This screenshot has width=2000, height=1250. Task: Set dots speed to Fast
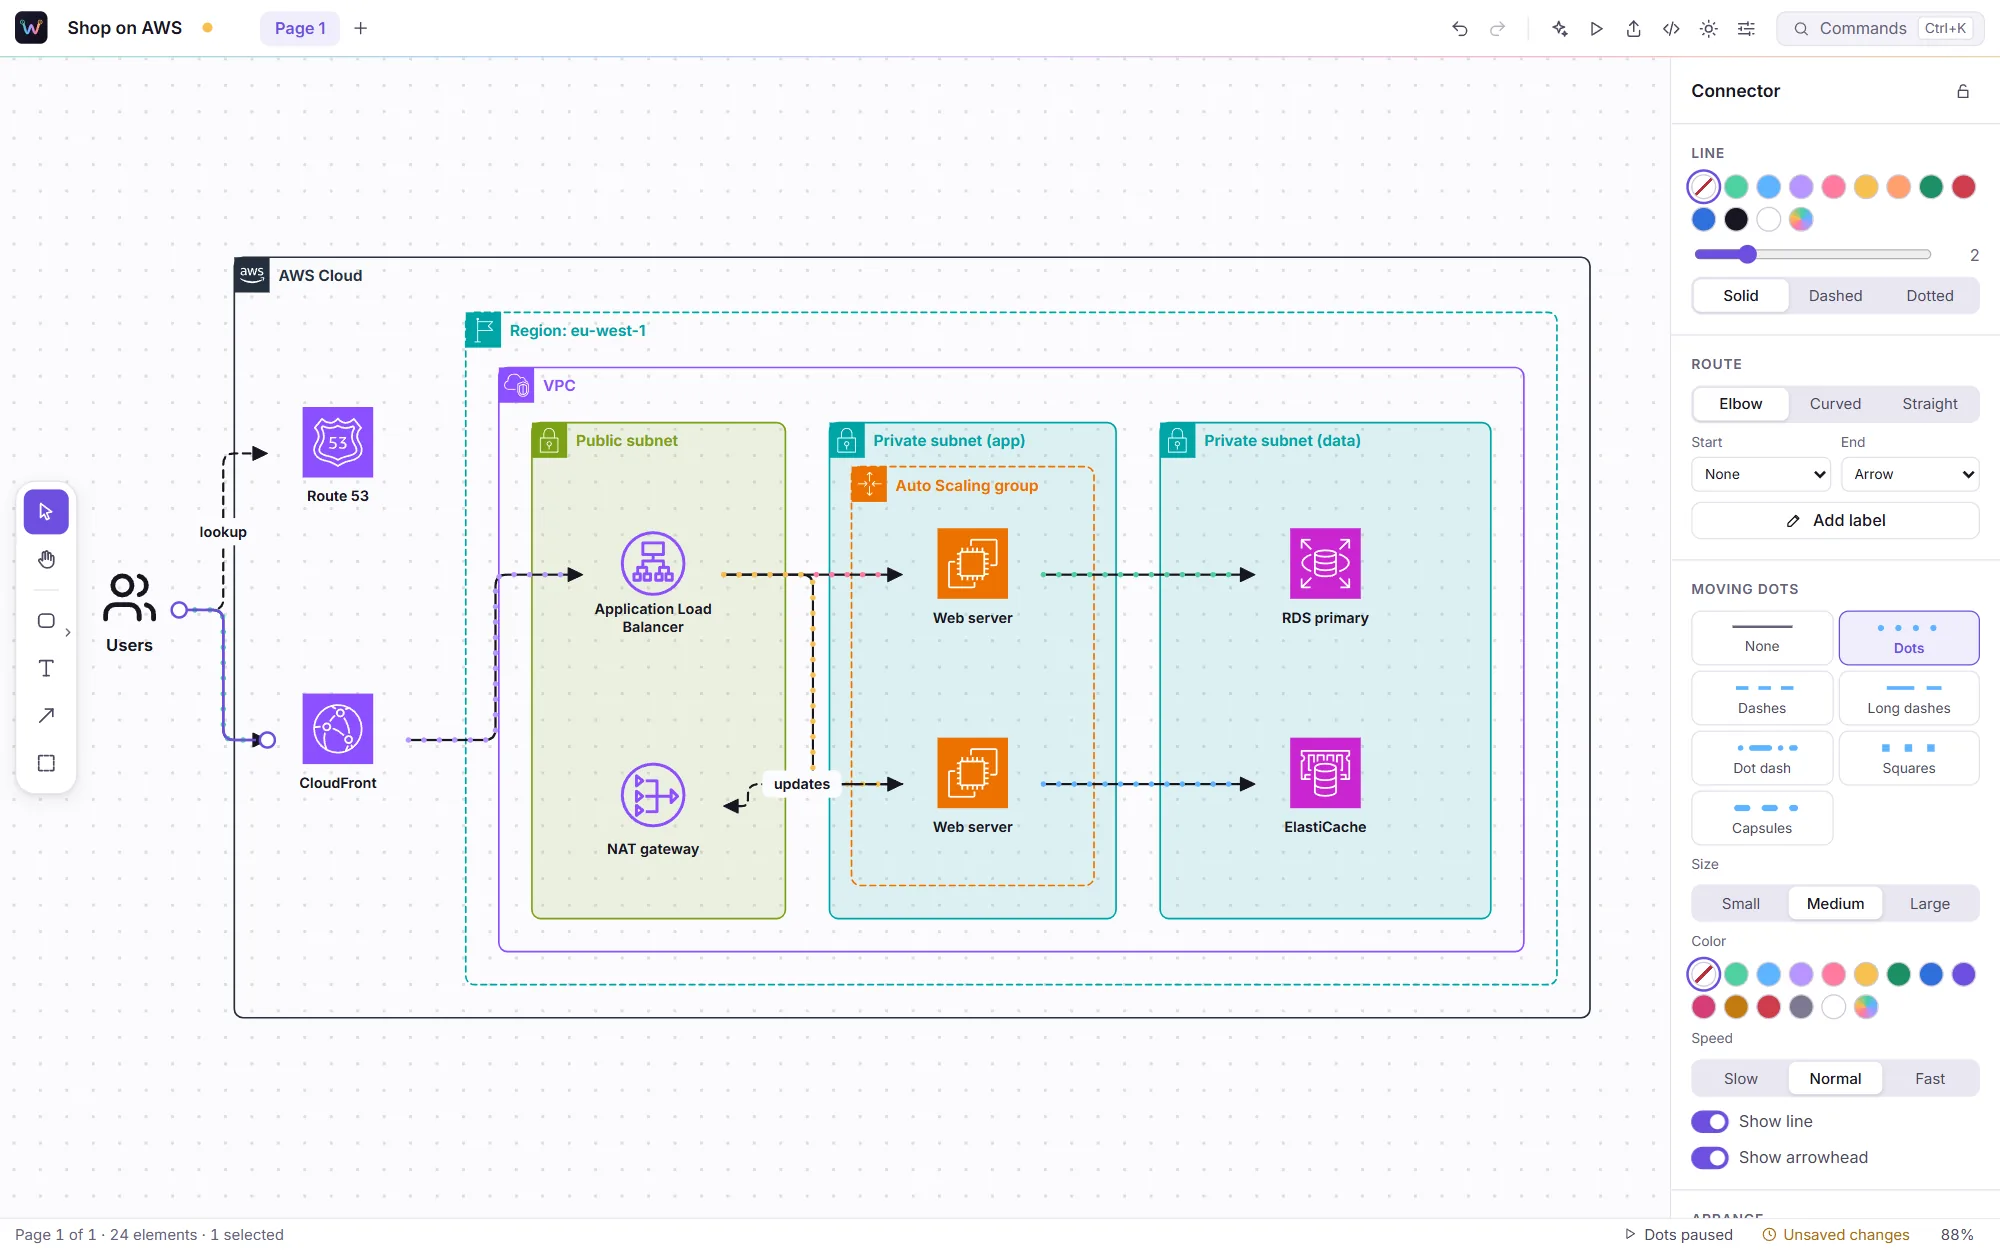click(x=1929, y=1079)
